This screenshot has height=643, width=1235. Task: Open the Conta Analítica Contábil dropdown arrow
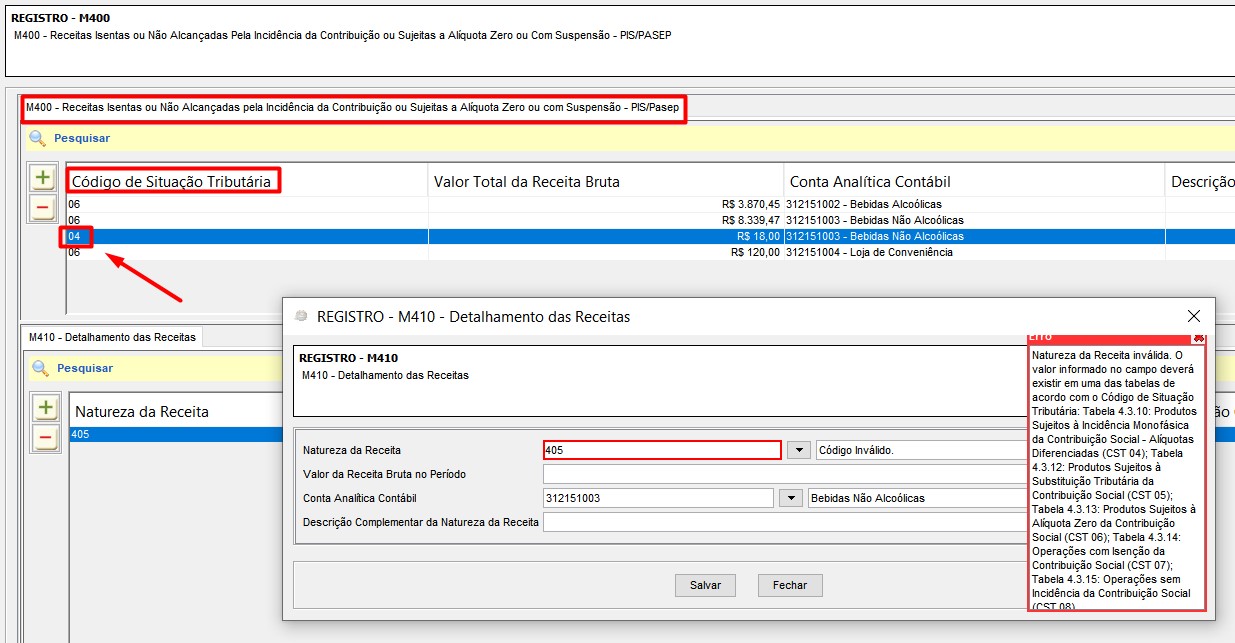790,498
